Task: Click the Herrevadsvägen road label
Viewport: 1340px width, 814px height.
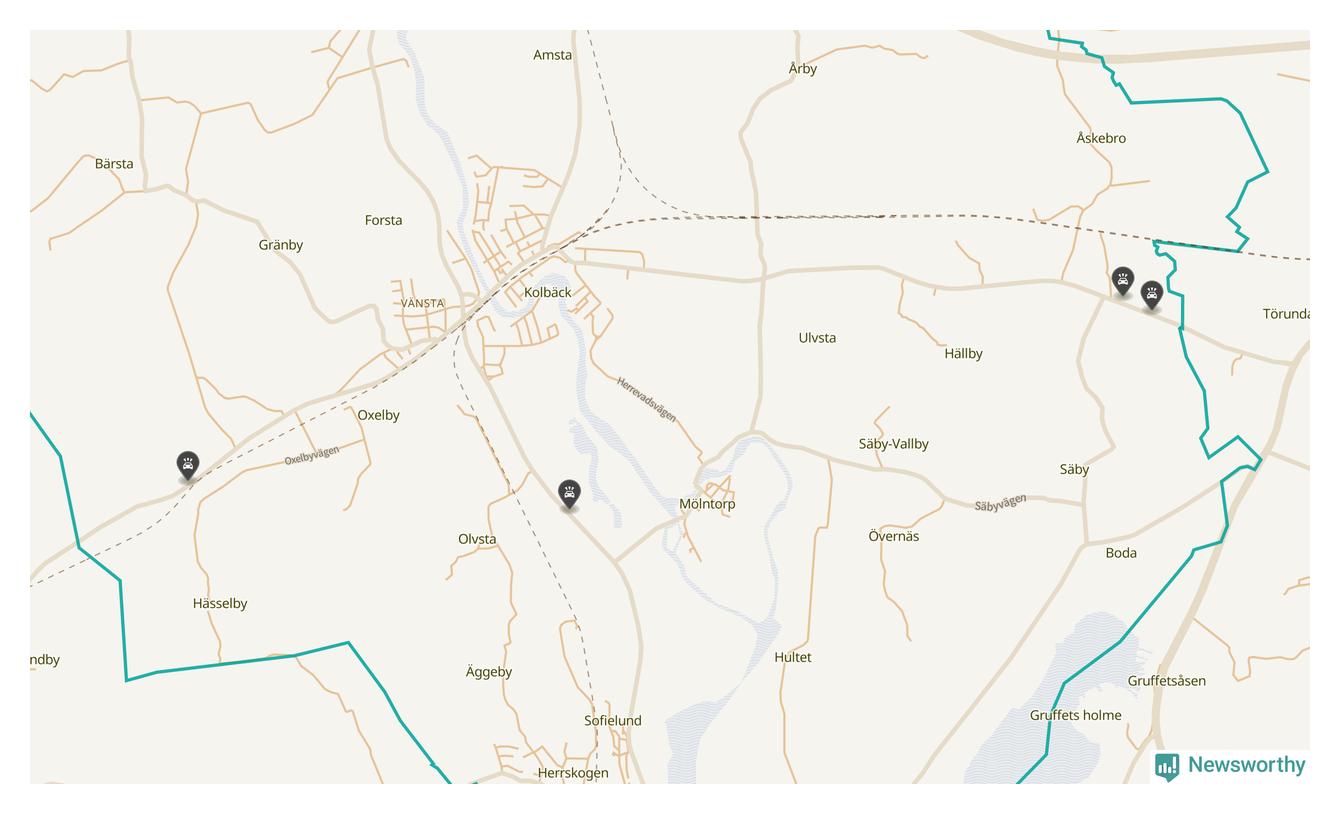Action: 646,399
